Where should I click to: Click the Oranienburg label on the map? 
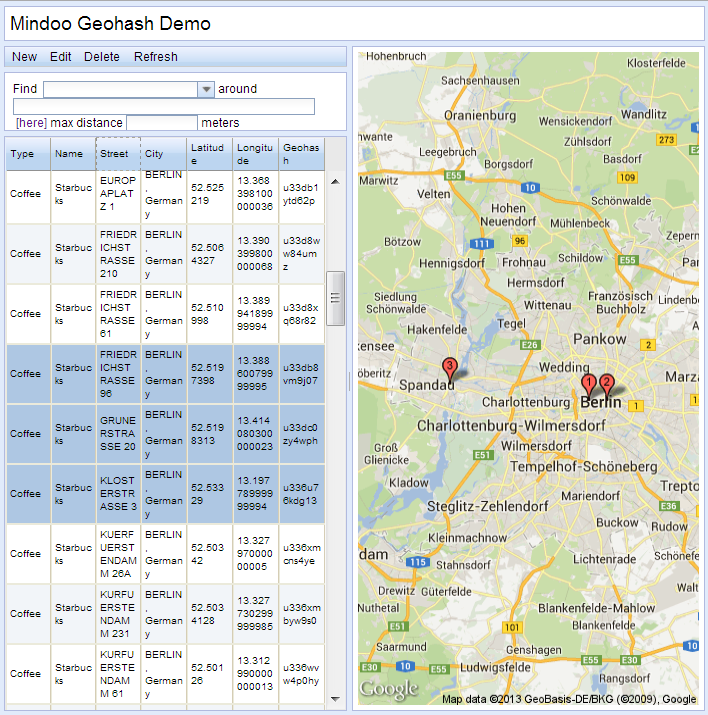coord(480,115)
